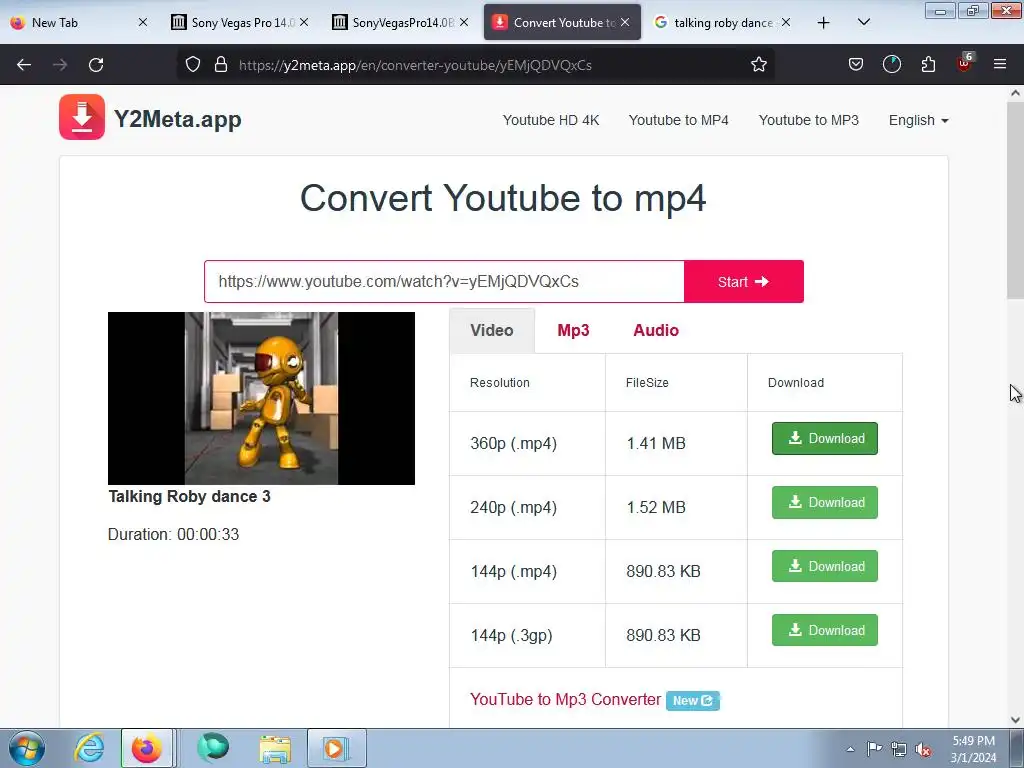This screenshot has height=768, width=1024.
Task: Click the Duration: 00:00:33 text
Action: (174, 534)
